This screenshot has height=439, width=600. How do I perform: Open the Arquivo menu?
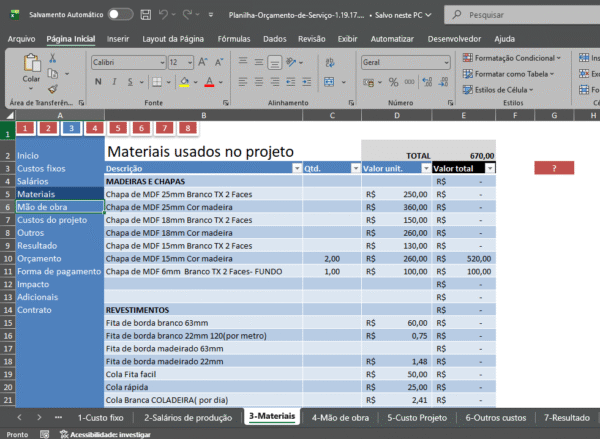[21, 39]
